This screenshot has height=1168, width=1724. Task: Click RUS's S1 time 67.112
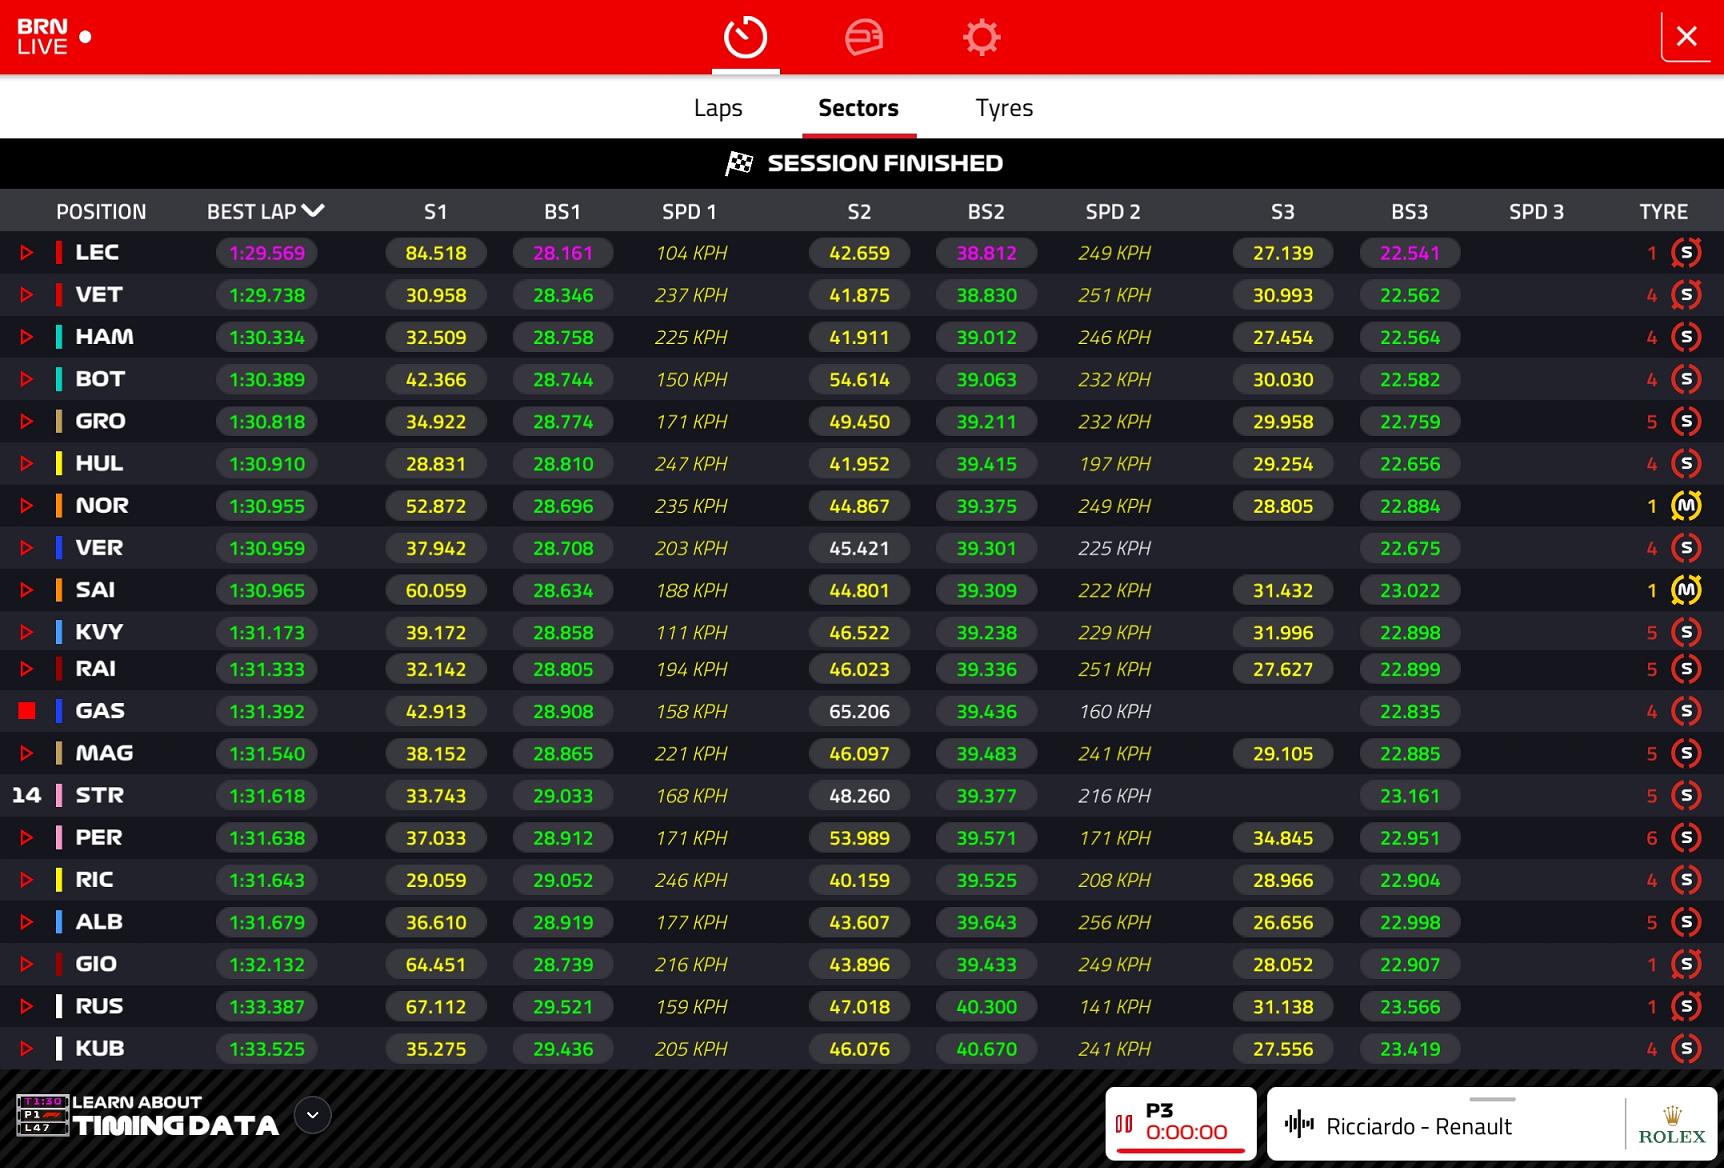436,1006
